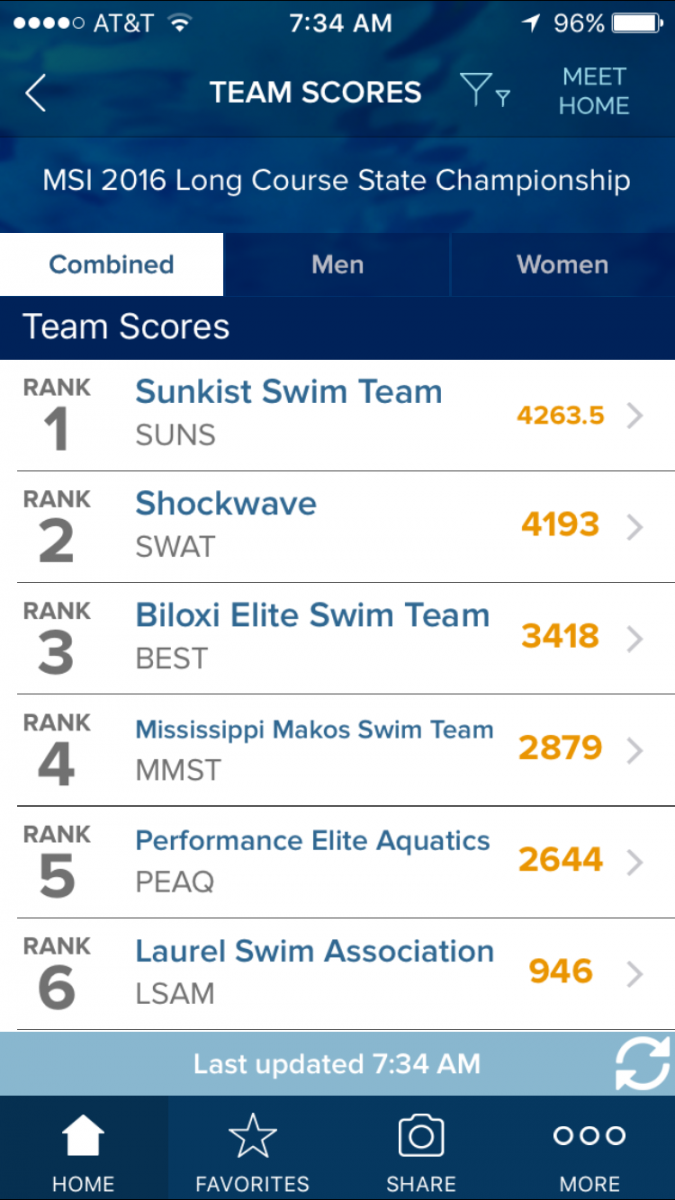Open Biloxi Elite Swim Team link
Screen dimensions: 675x1200
[x=312, y=615]
